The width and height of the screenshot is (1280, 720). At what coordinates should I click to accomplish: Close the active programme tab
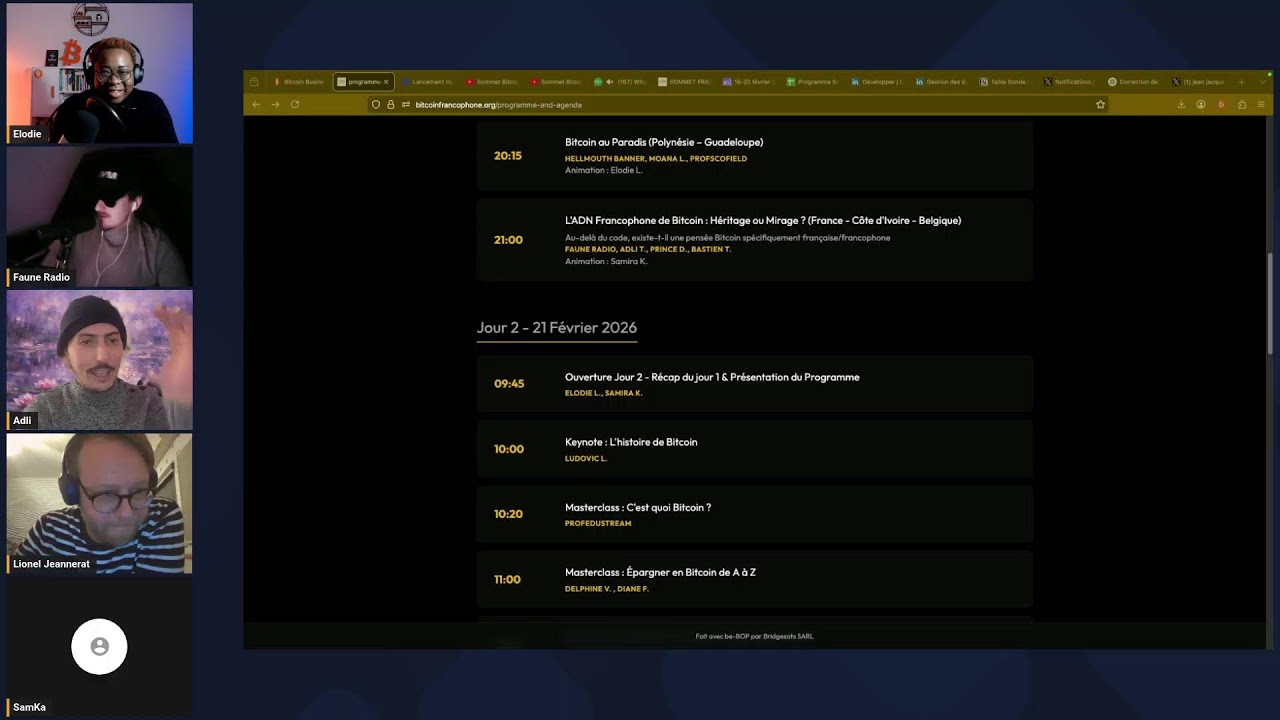[386, 82]
